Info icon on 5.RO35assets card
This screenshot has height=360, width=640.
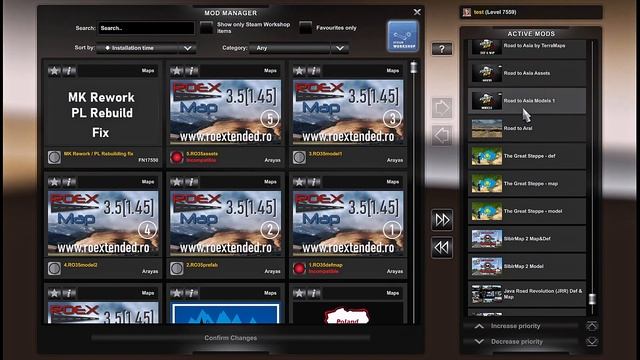pos(191,71)
